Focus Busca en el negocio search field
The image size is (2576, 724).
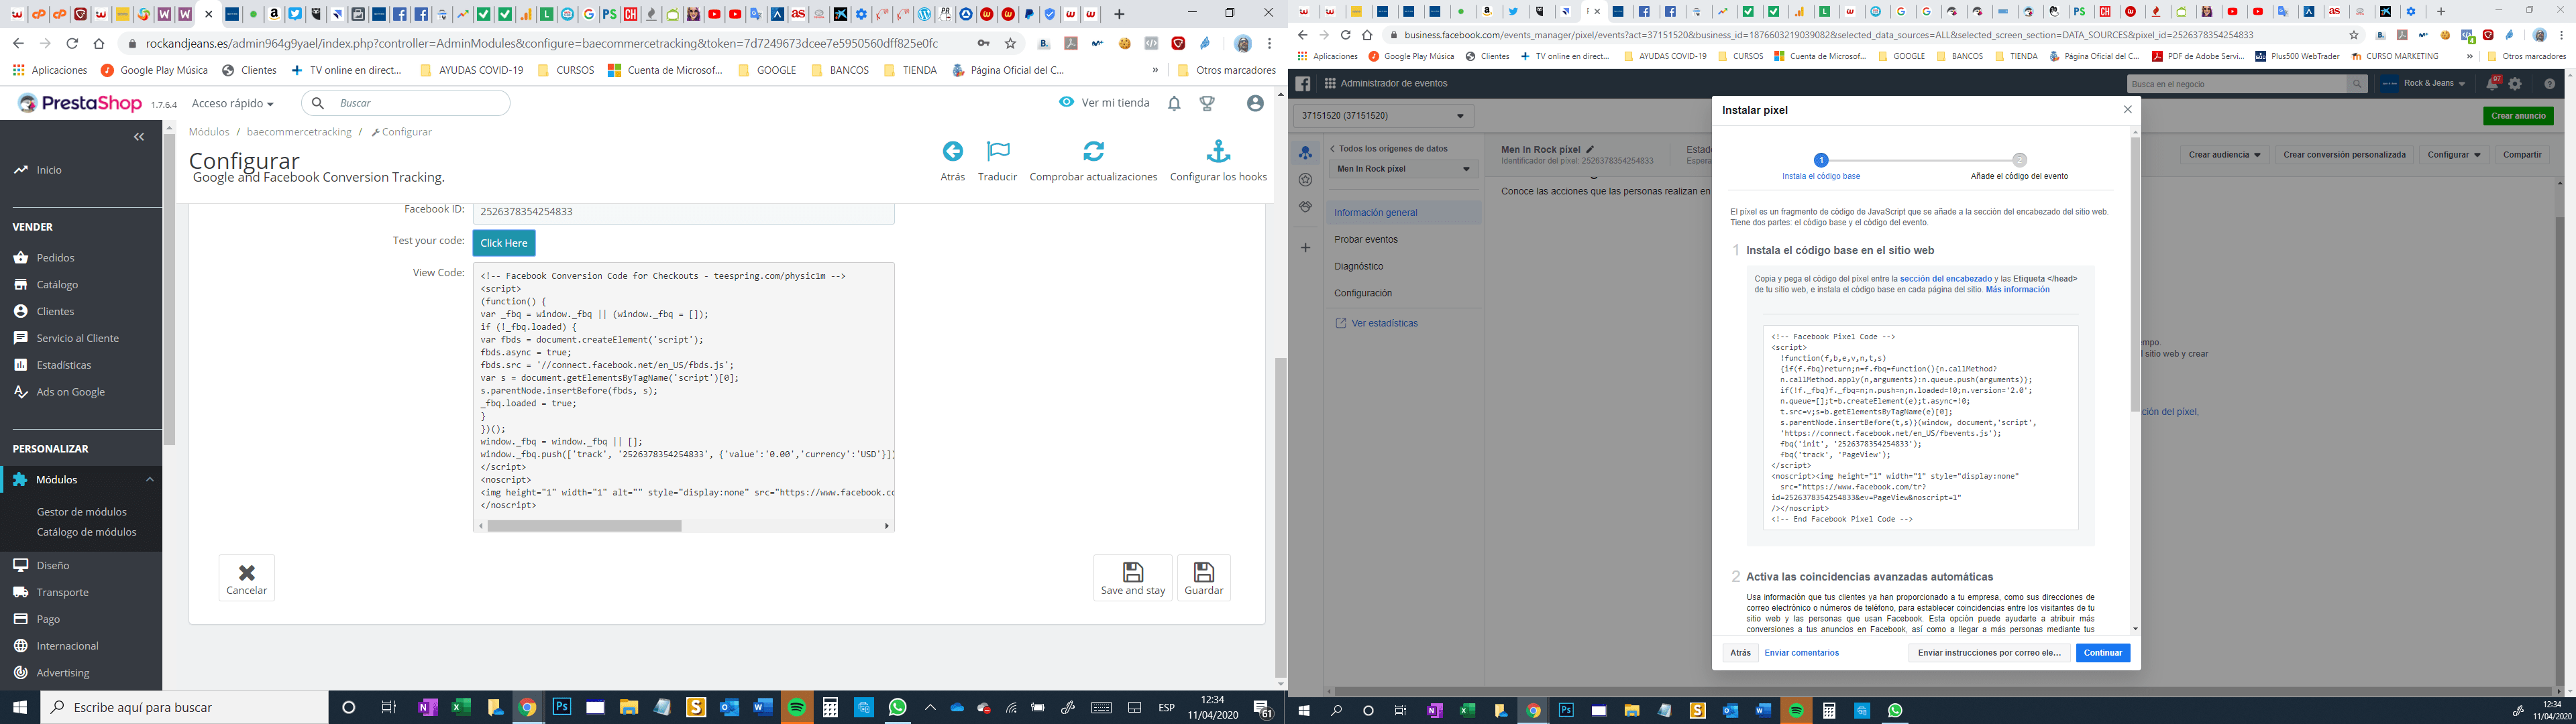[2237, 84]
